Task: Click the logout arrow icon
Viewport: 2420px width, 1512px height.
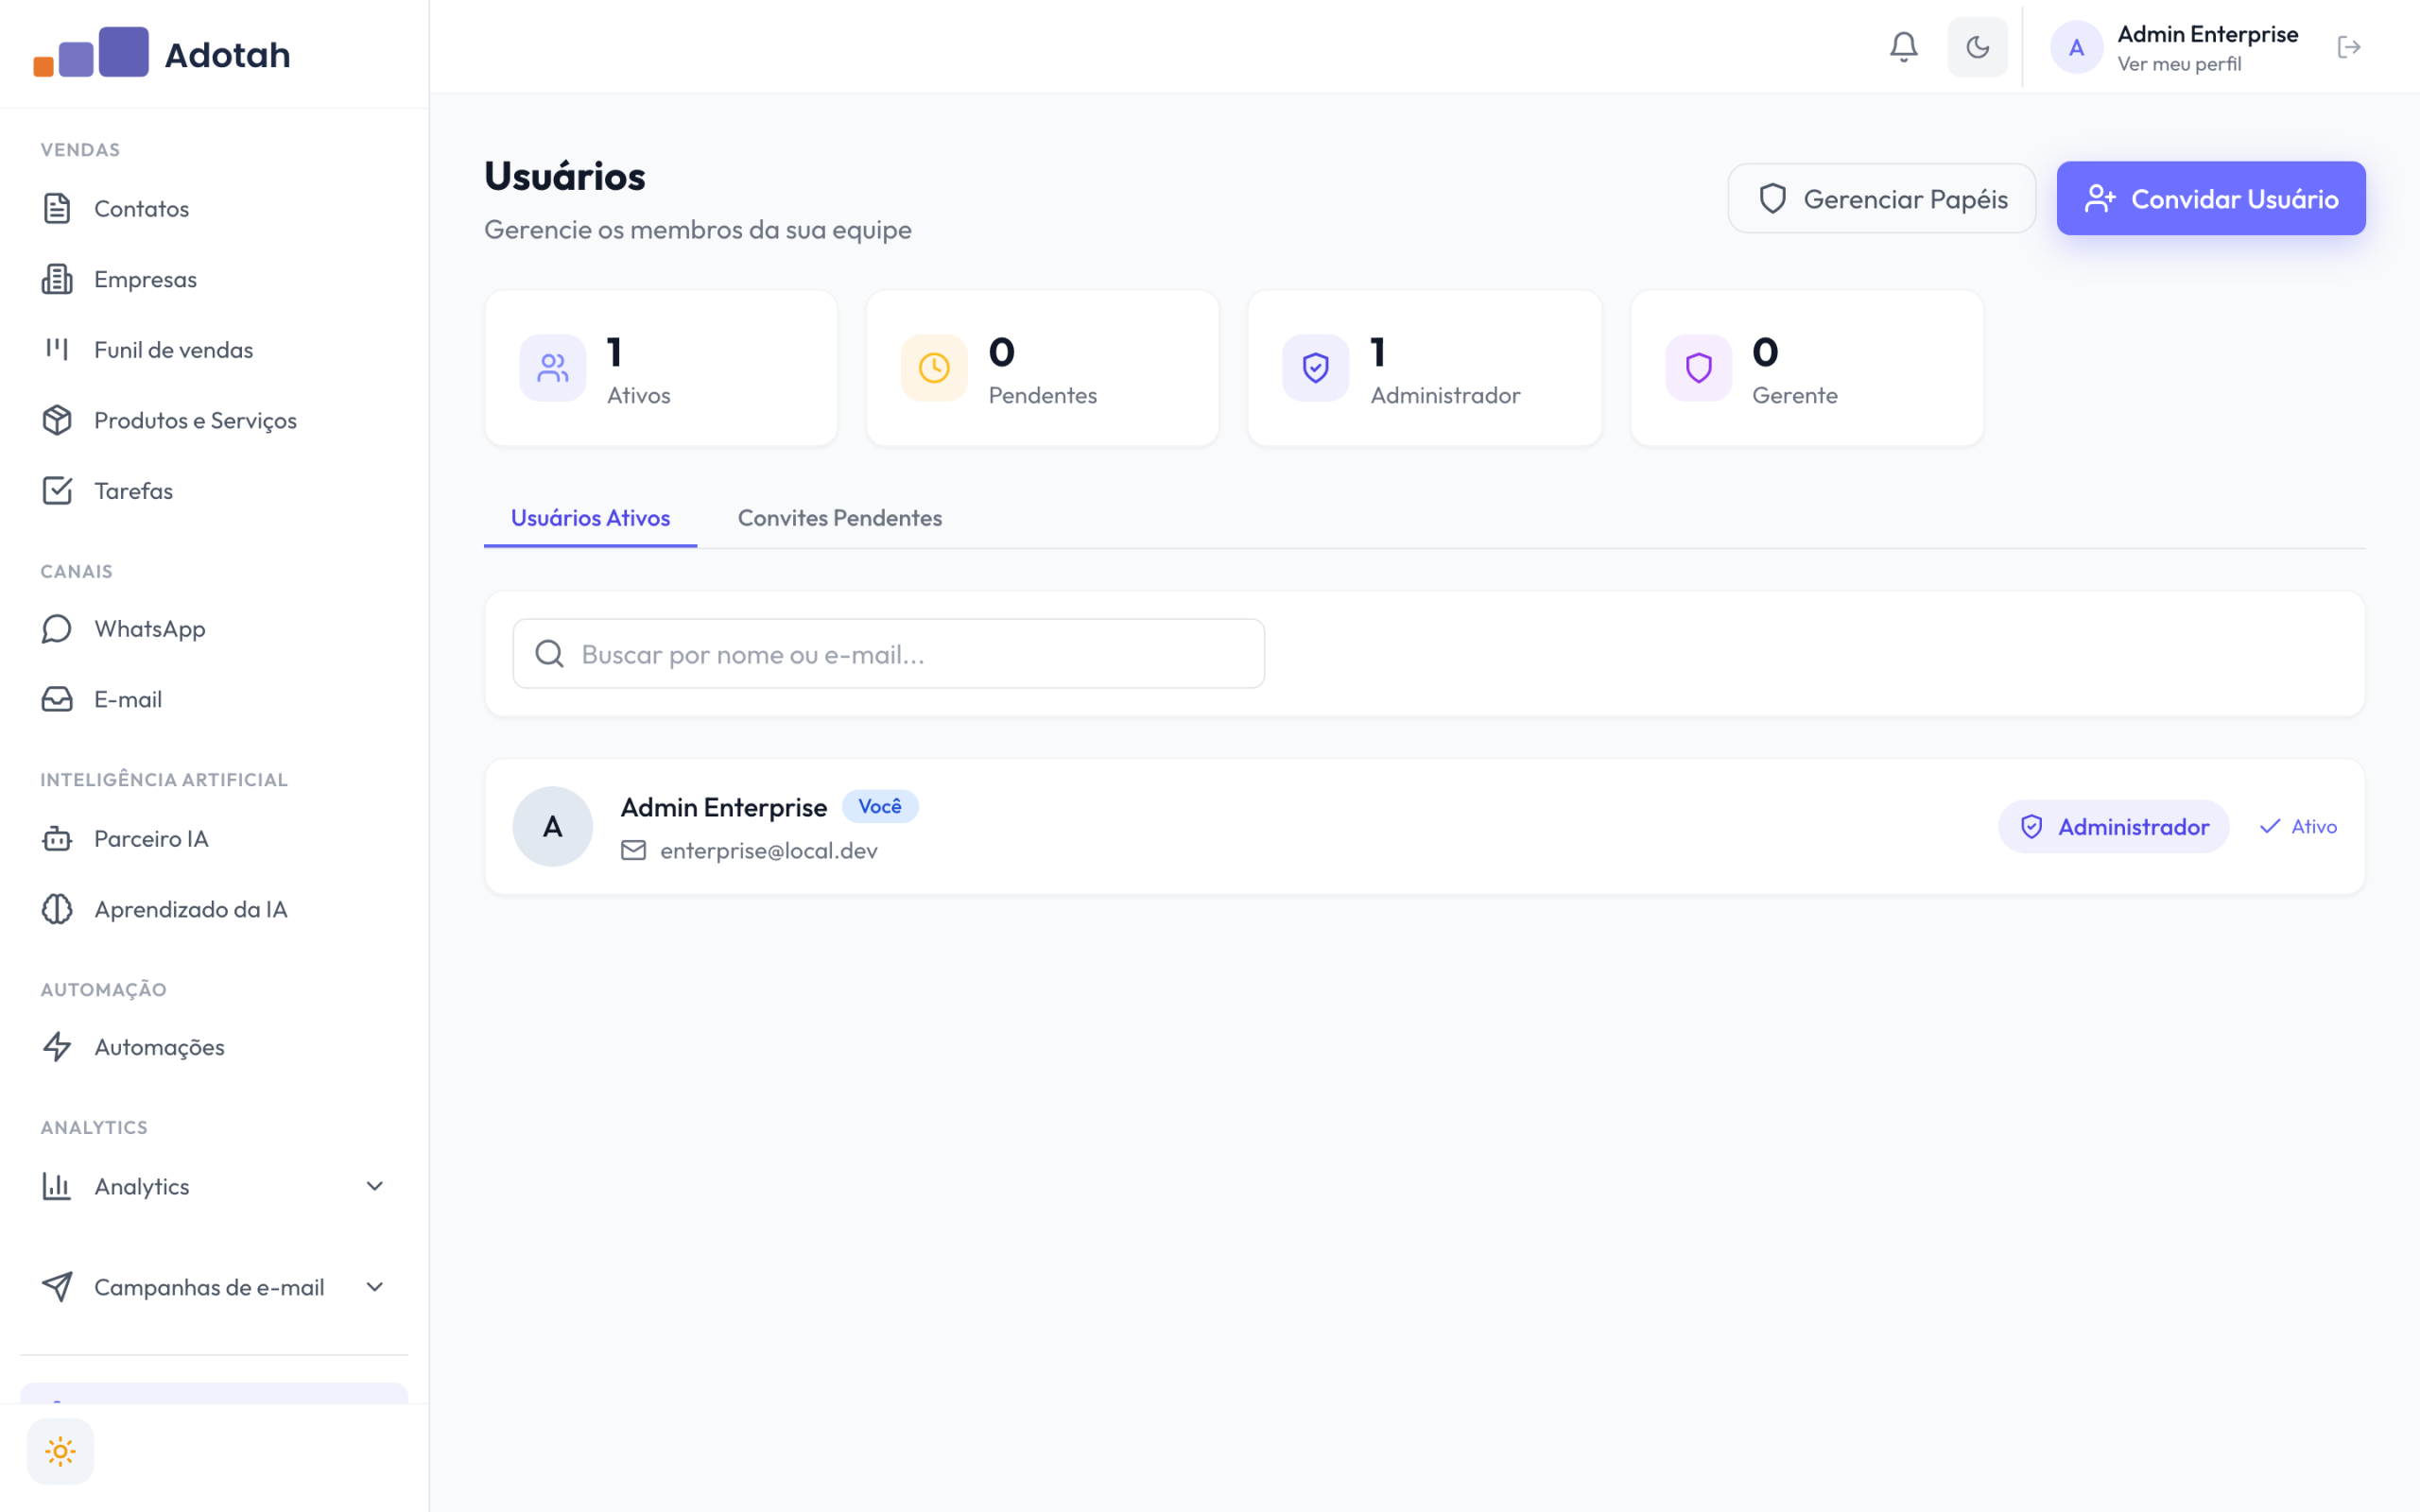Action: [x=2349, y=47]
